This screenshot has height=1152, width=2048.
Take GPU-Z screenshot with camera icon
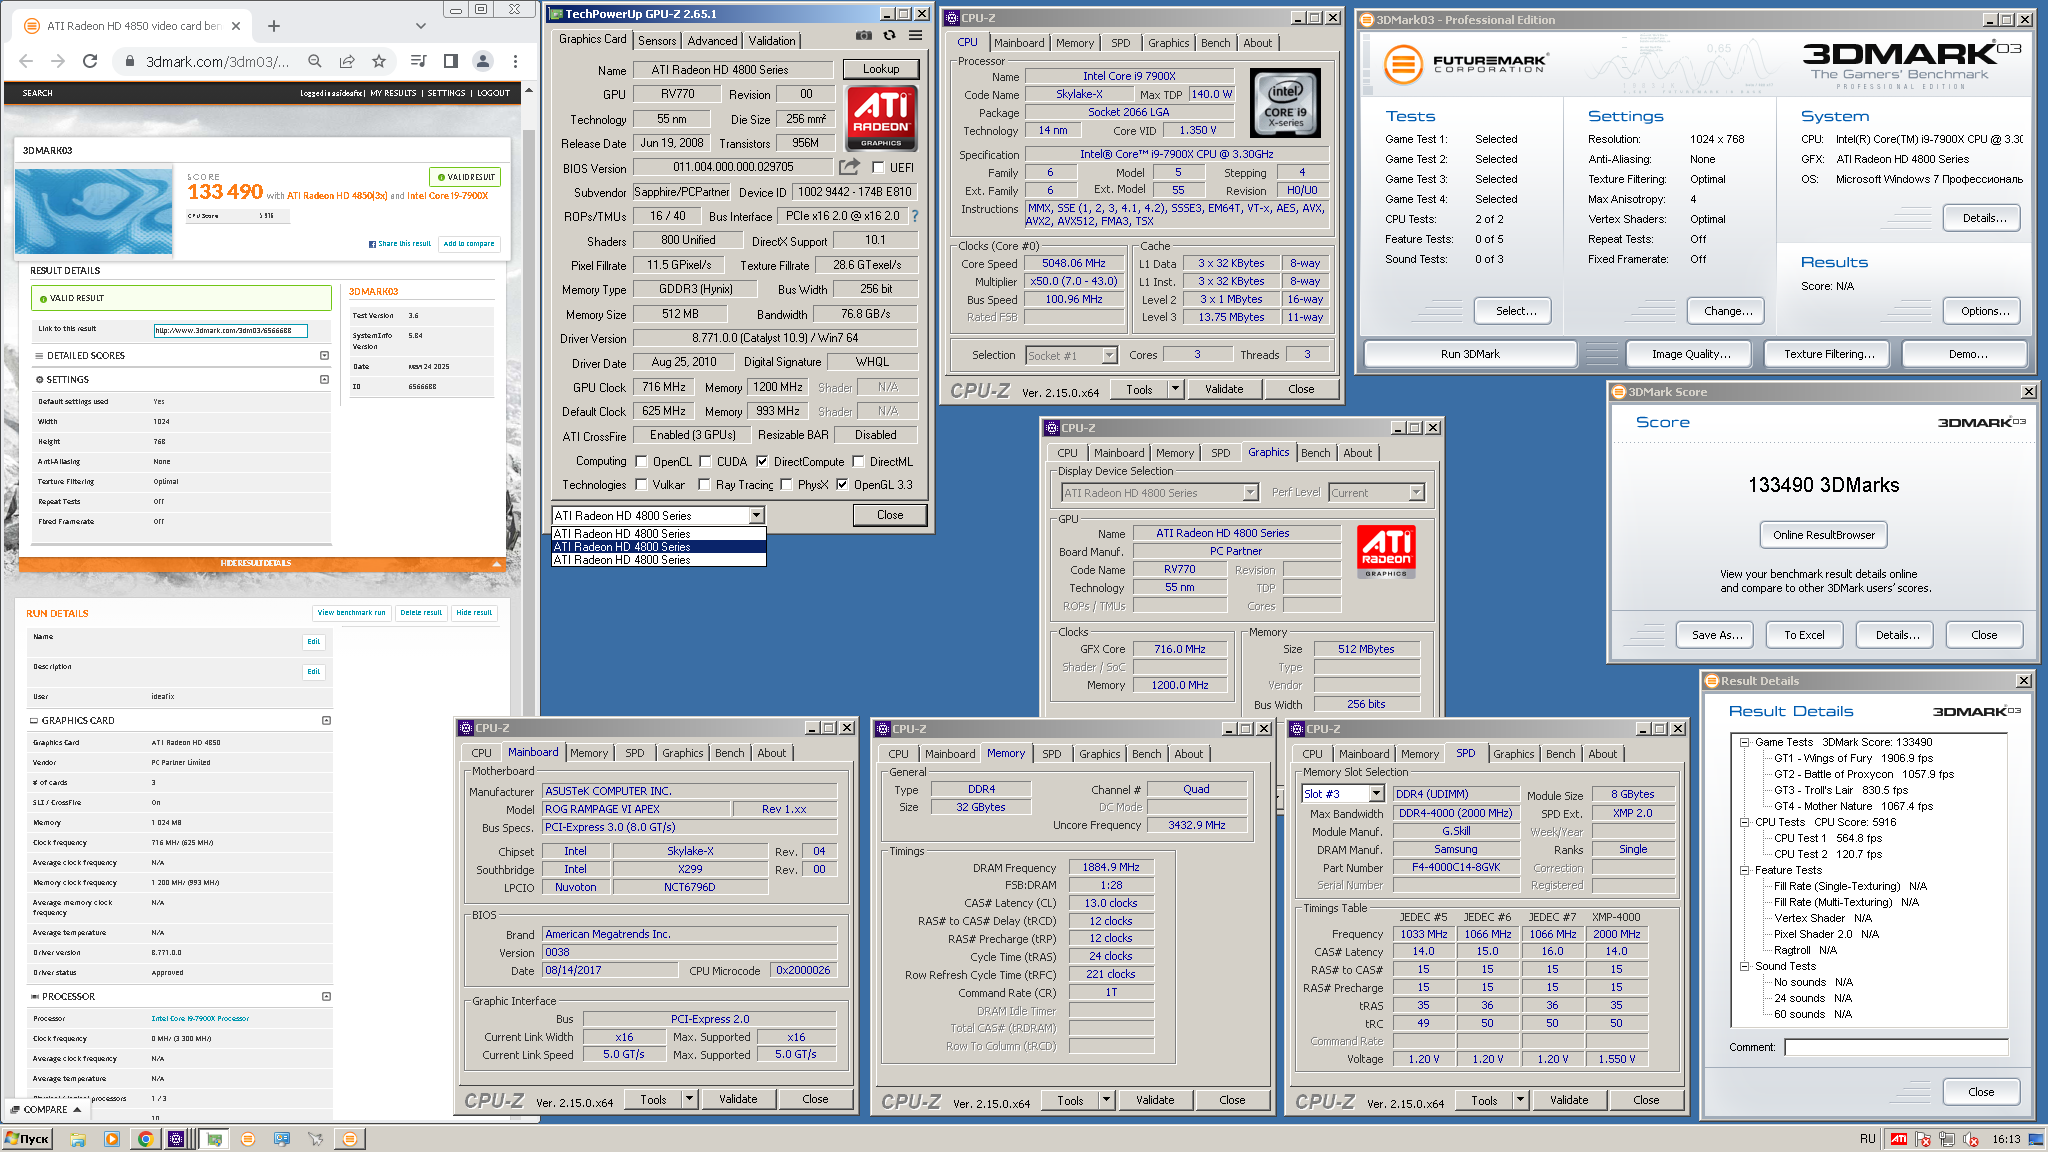864,36
